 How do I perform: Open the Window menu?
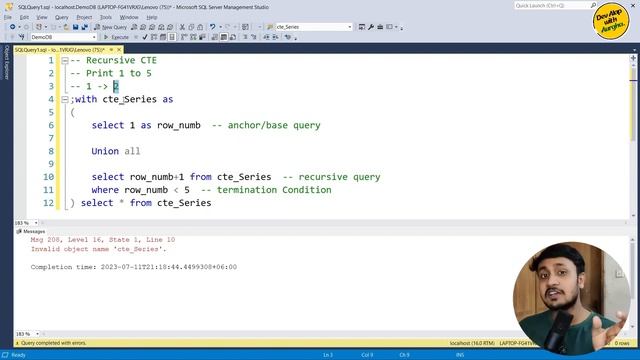click(129, 17)
